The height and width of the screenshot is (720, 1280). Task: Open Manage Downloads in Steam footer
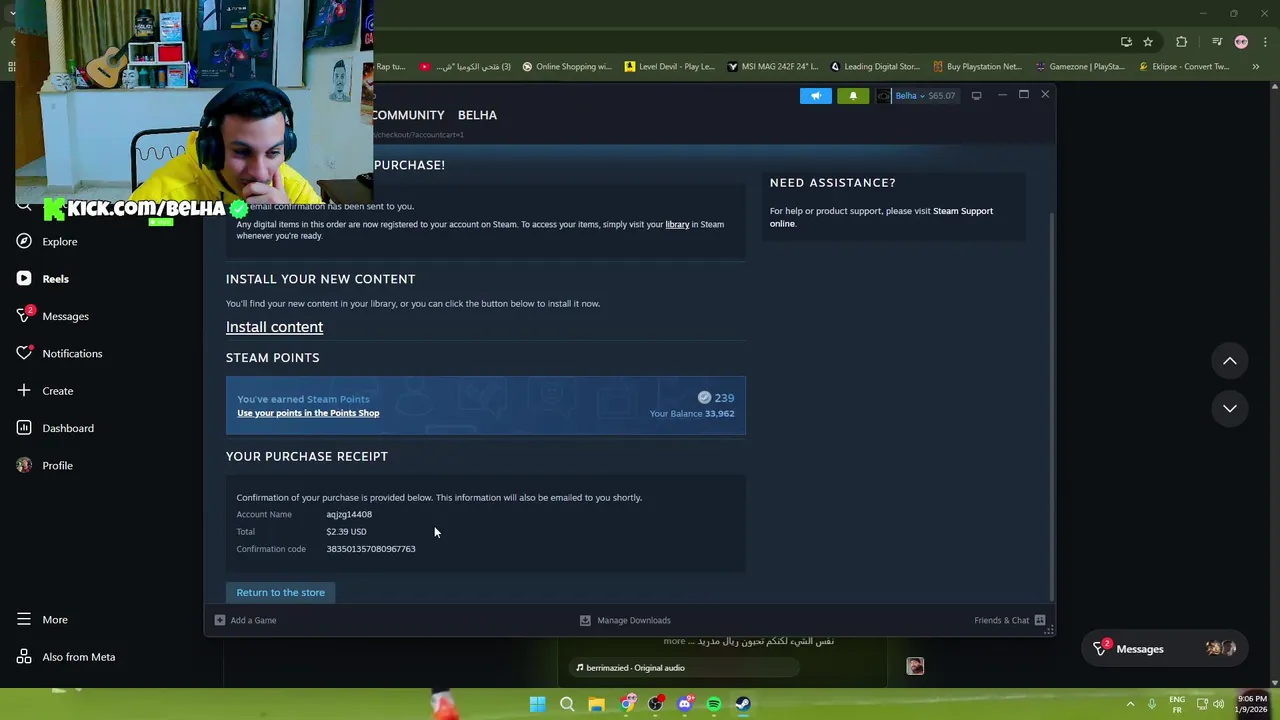click(634, 620)
